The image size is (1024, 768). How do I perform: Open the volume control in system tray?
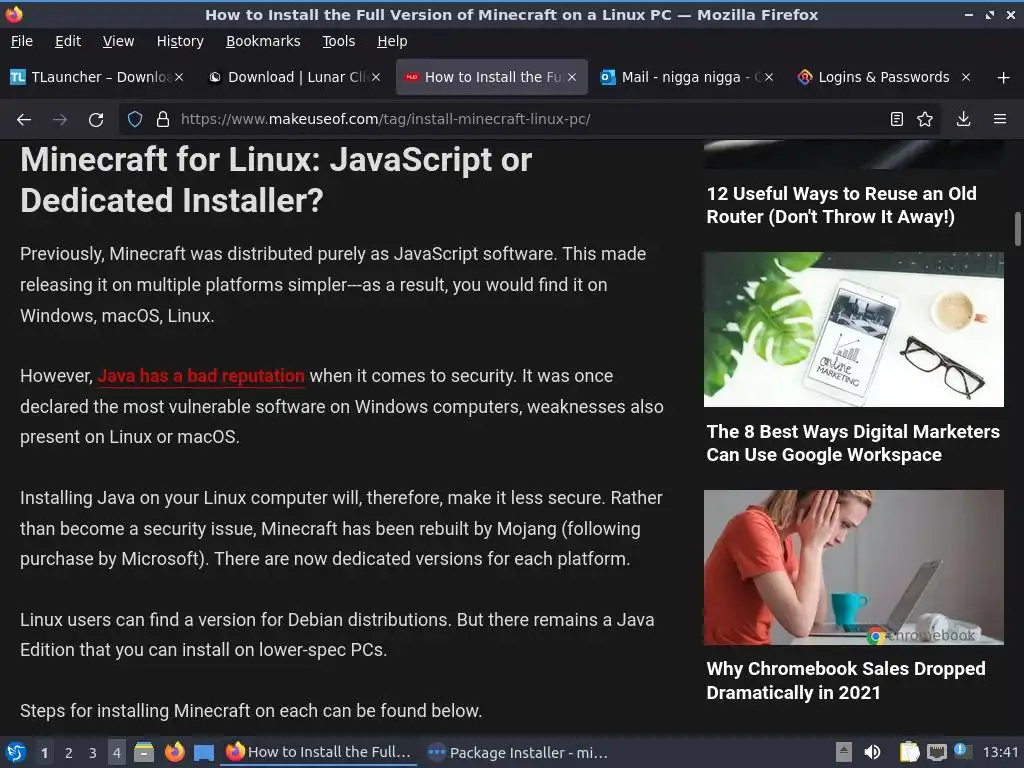pyautogui.click(x=872, y=752)
